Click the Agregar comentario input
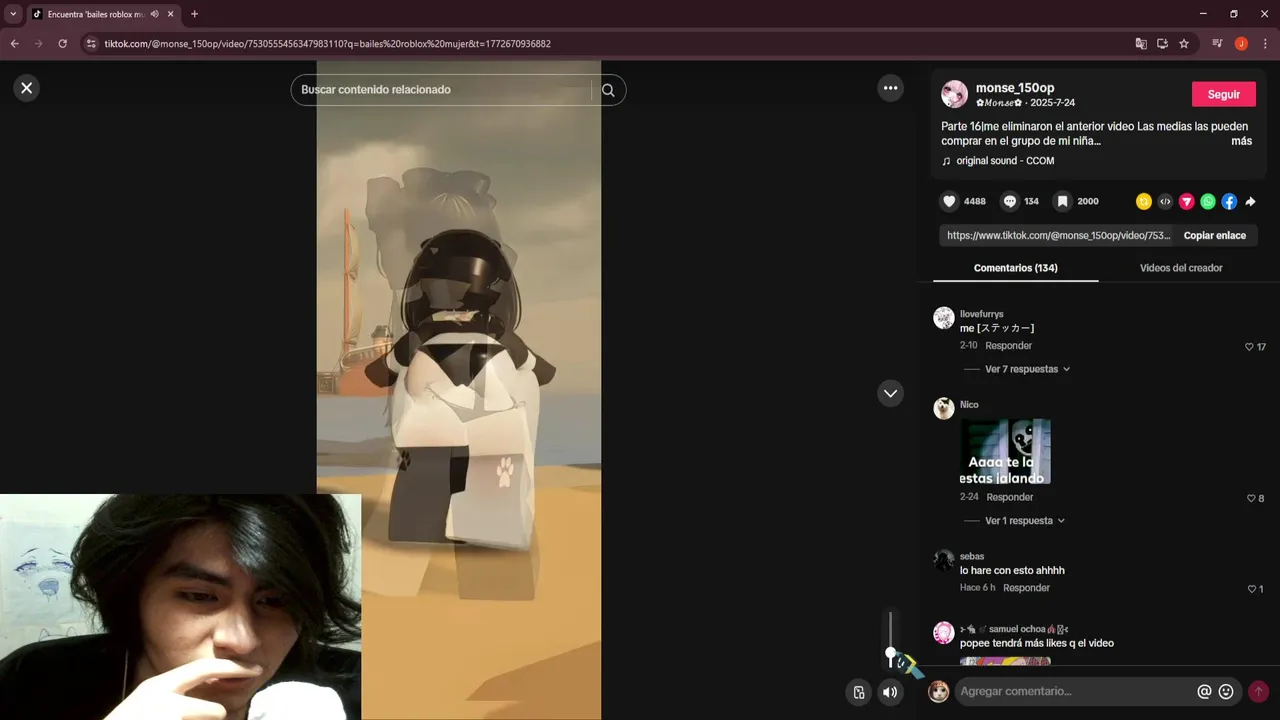The height and width of the screenshot is (720, 1280). (x=1075, y=691)
